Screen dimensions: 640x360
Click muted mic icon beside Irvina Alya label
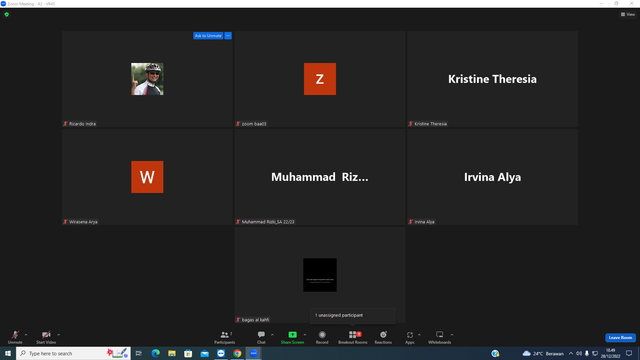pos(411,222)
